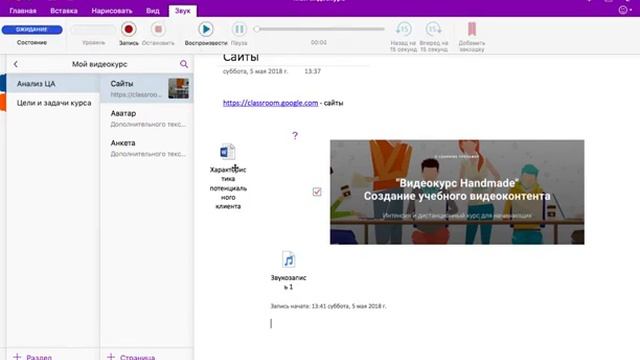The width and height of the screenshot is (640, 360).
Task: Go back using the notebook chevron
Action: (16, 64)
